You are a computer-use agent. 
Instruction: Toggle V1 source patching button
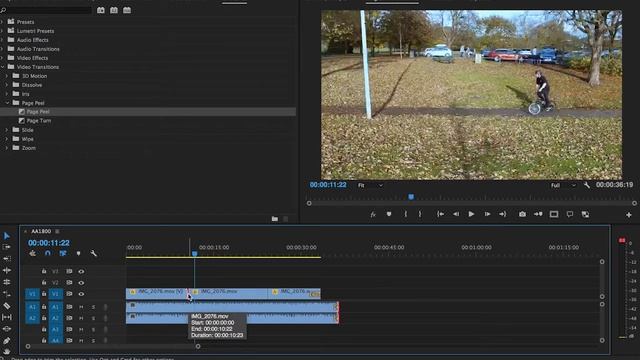click(x=32, y=294)
